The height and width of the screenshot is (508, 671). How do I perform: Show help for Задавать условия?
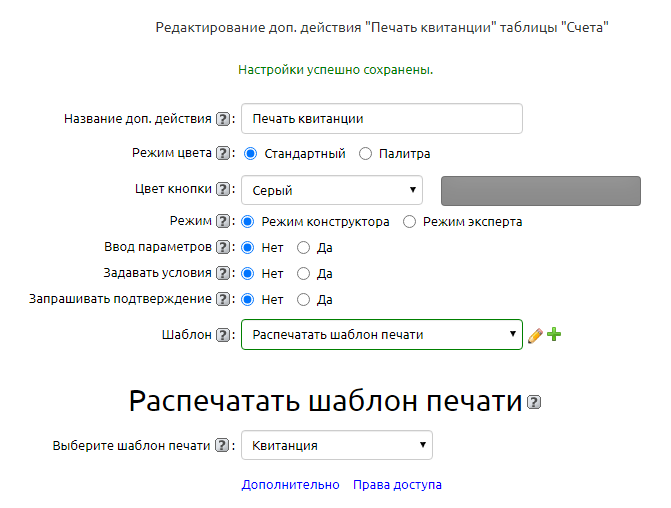(x=223, y=273)
